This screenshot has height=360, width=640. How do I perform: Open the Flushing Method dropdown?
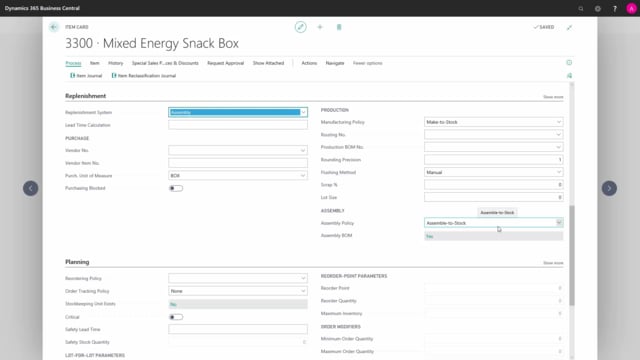(x=493, y=172)
